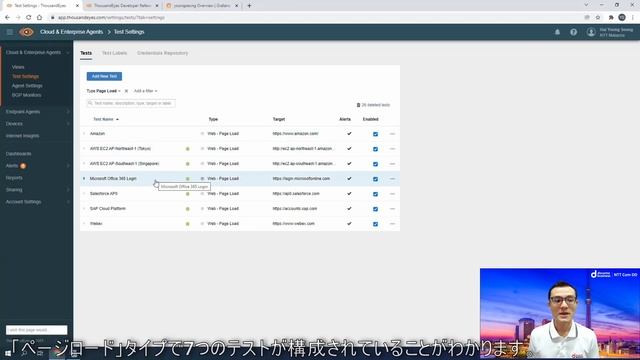Viewport: 640px width, 360px height.
Task: Open the row menu for Webex test
Action: pos(392,224)
